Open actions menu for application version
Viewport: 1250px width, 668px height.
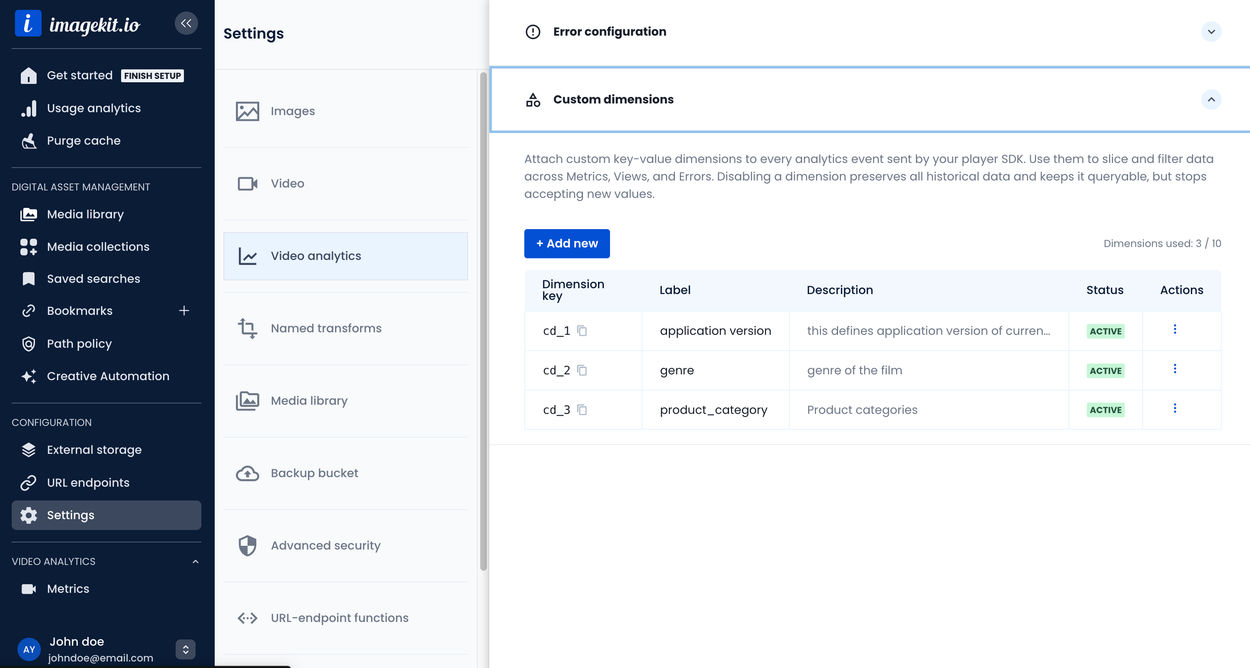1175,329
